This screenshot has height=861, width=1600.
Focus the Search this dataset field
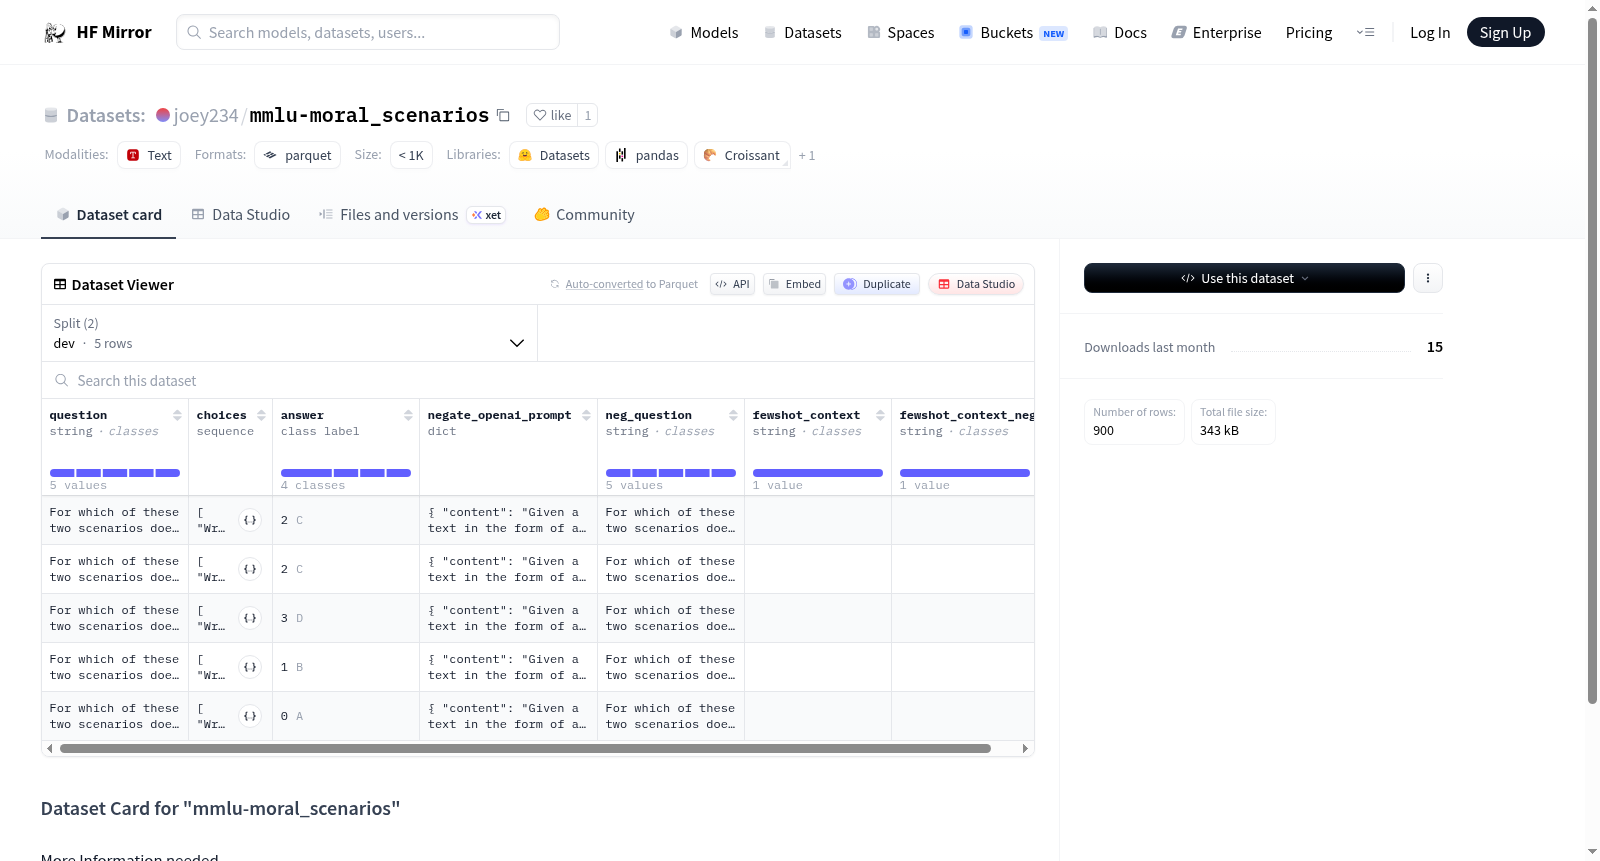point(538,380)
